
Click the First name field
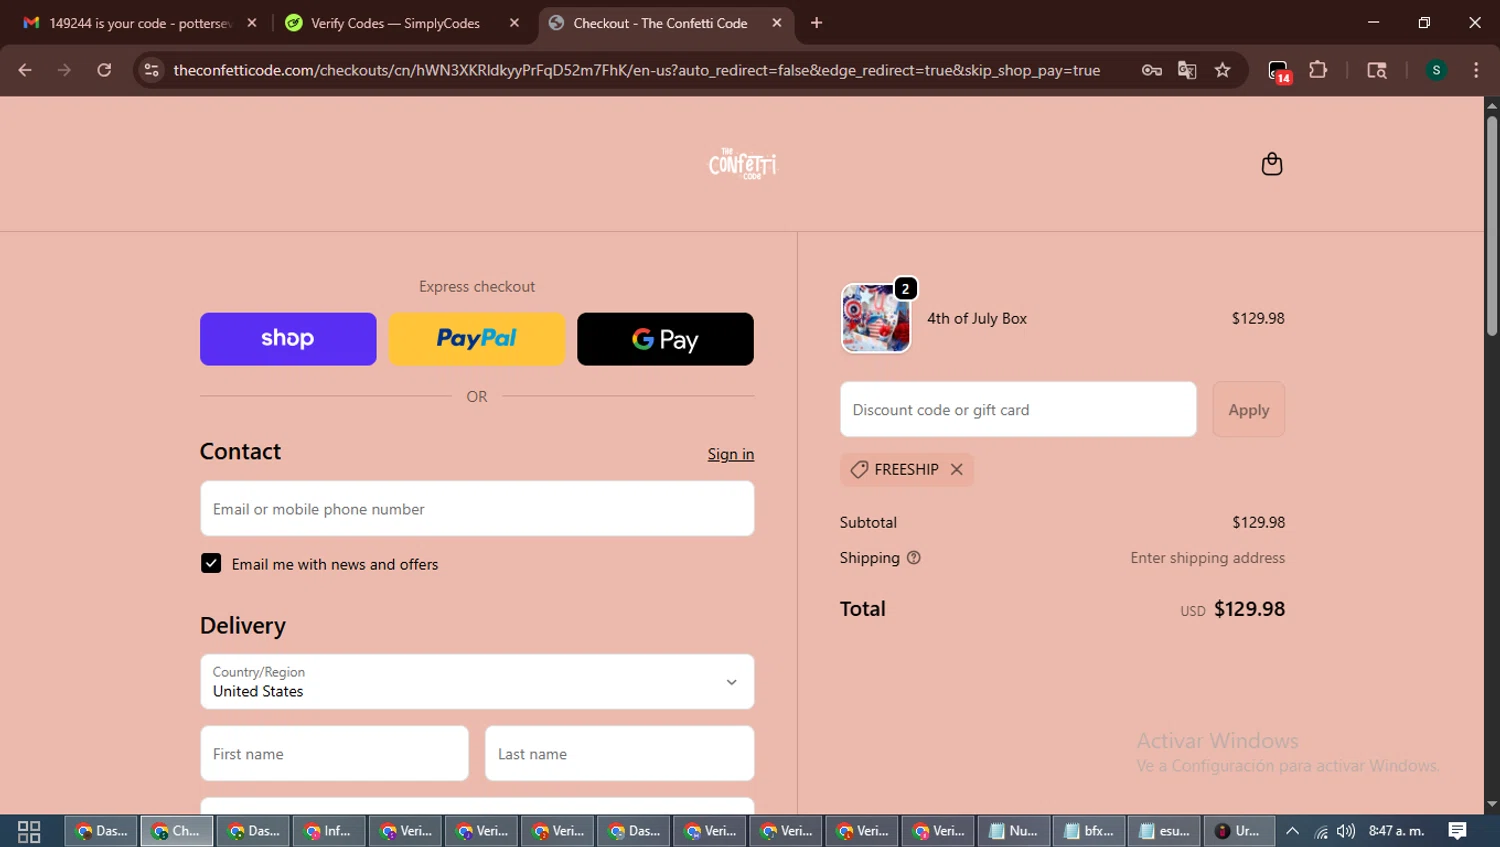(334, 754)
